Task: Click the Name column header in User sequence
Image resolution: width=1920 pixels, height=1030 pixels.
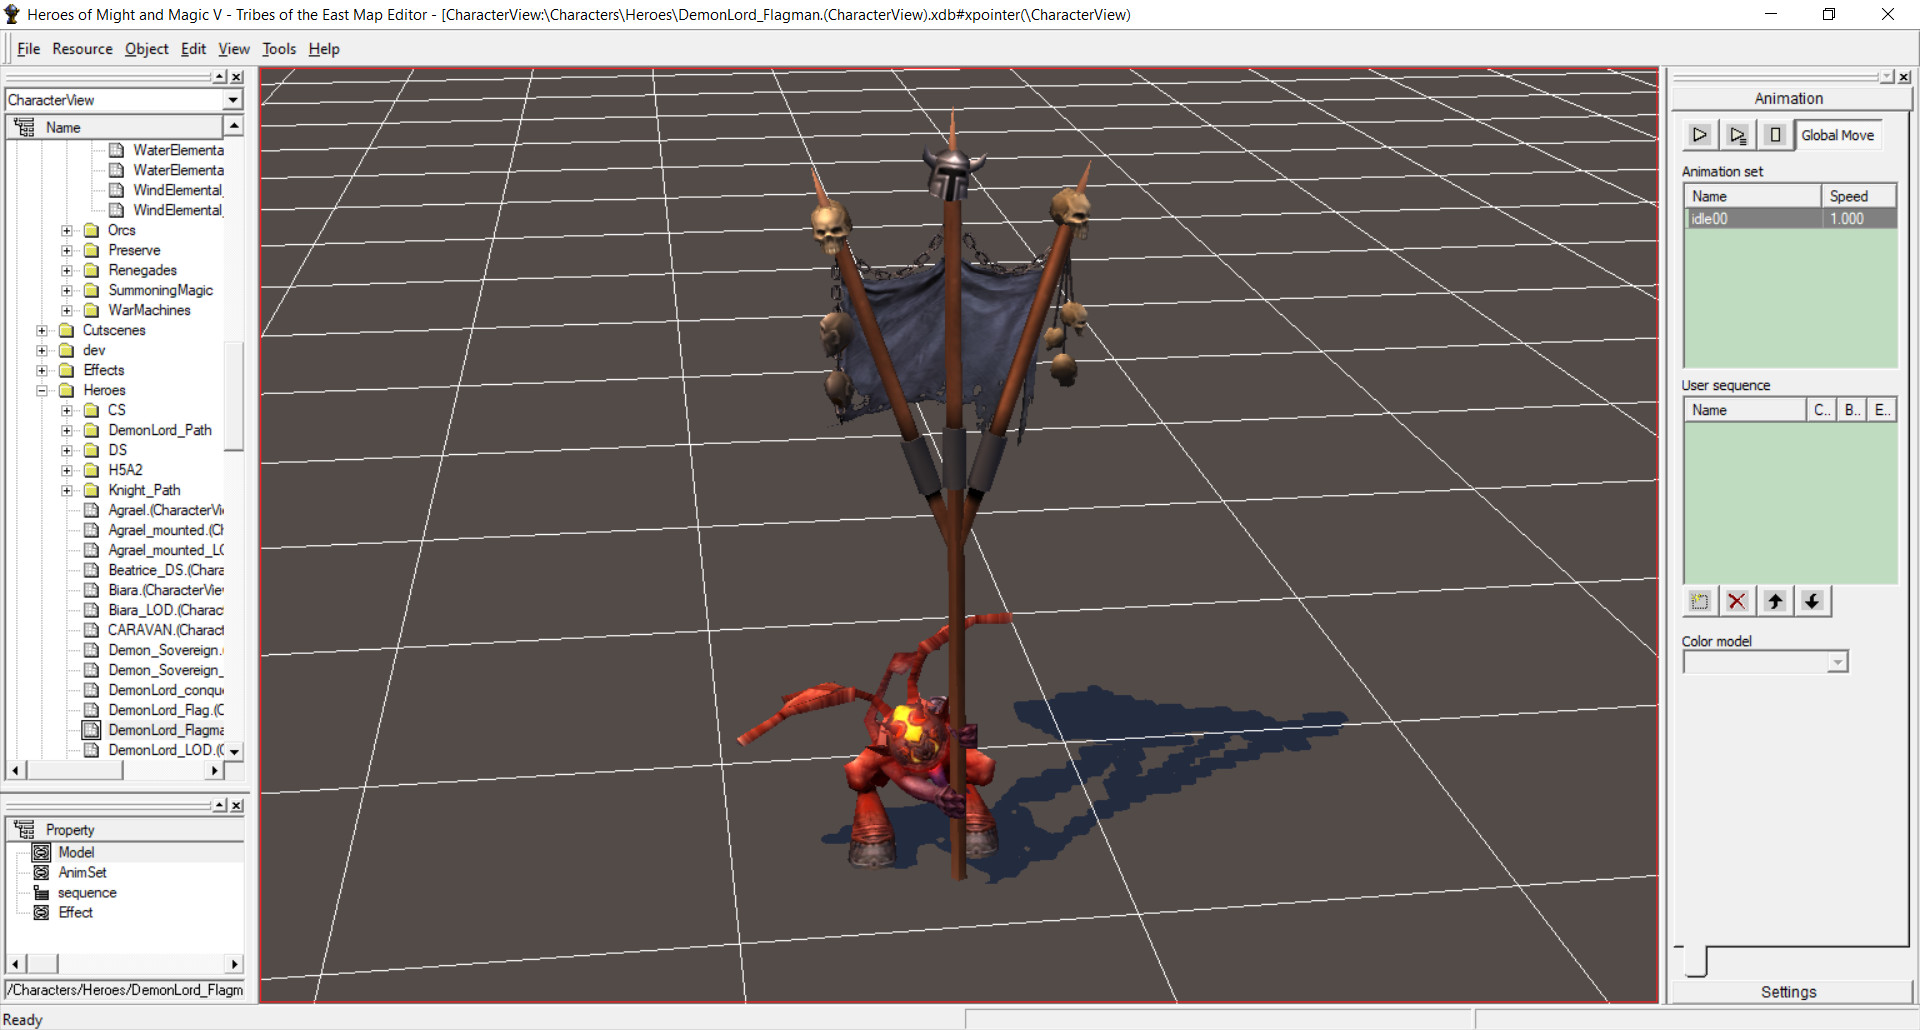Action: pyautogui.click(x=1746, y=410)
